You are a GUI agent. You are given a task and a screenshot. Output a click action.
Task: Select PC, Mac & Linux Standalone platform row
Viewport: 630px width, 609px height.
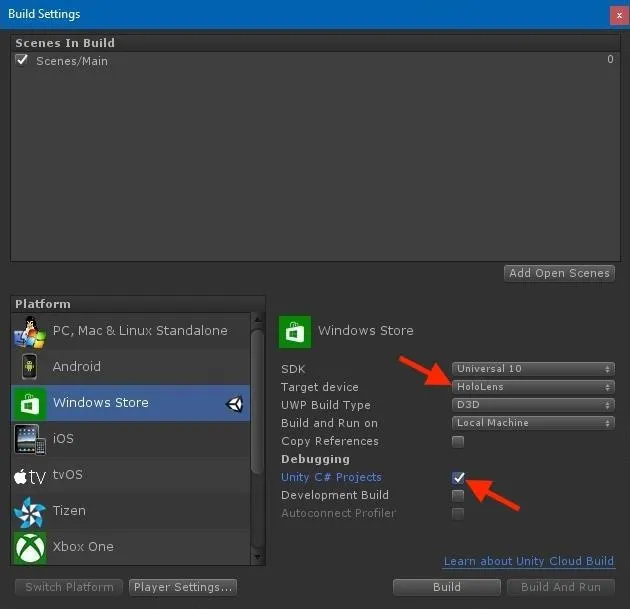pyautogui.click(x=131, y=331)
